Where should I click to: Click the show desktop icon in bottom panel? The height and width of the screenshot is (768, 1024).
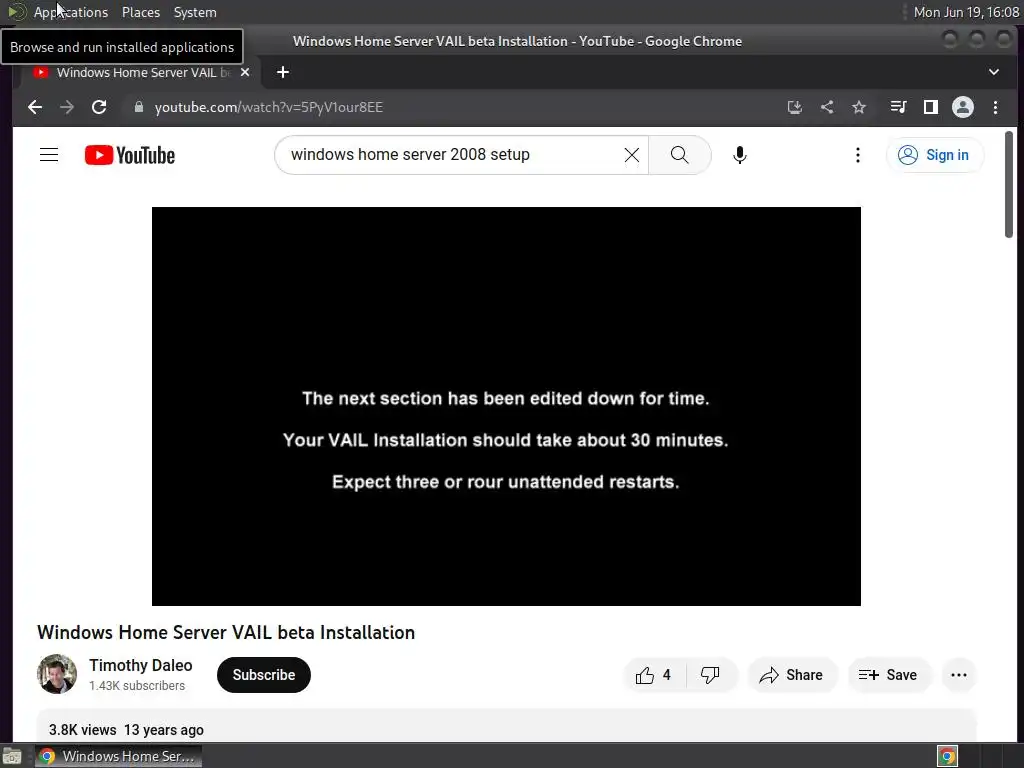tap(12, 756)
